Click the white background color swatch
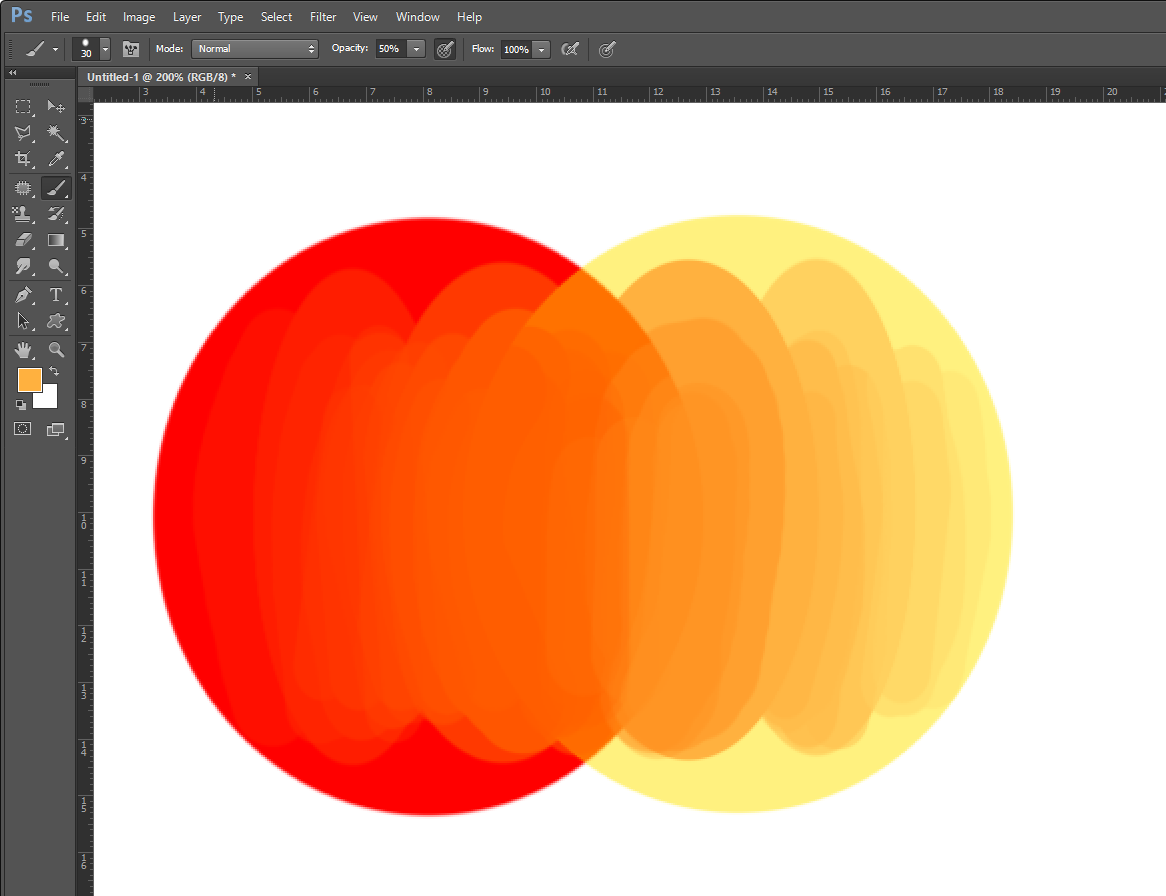The height and width of the screenshot is (896, 1166). 49,399
